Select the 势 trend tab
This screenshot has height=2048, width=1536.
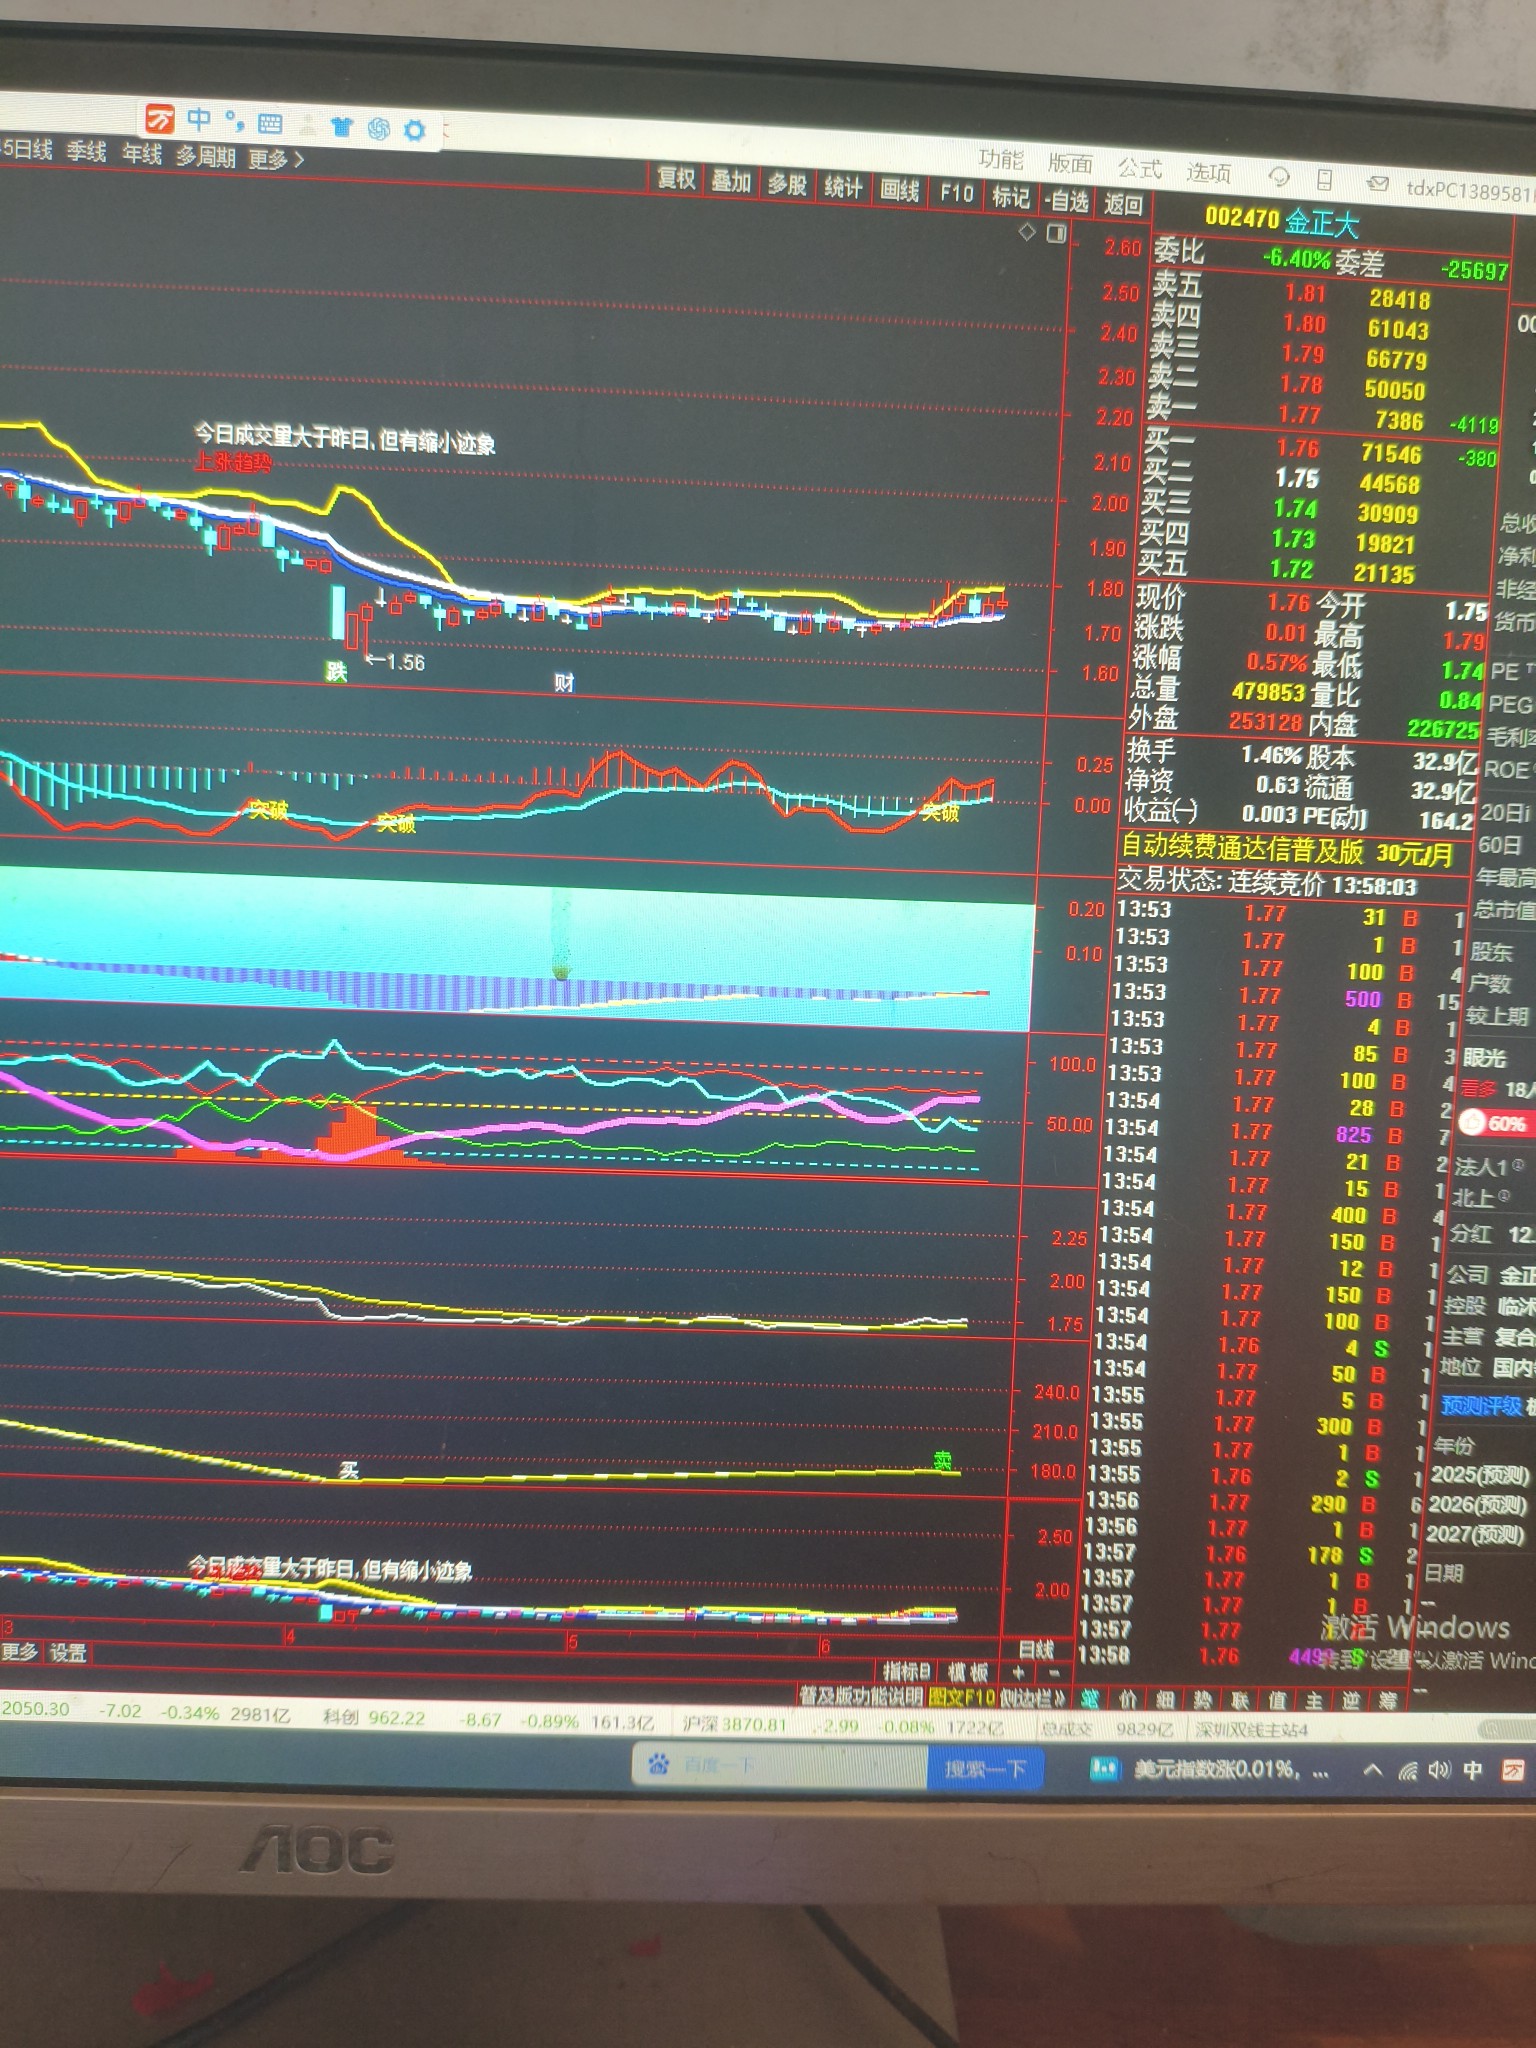point(1203,1699)
